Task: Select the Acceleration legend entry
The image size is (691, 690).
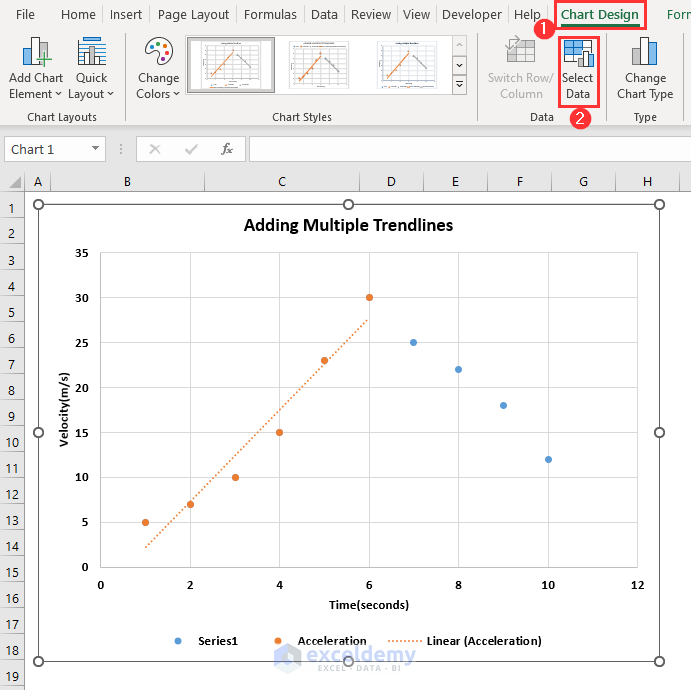Action: click(320, 641)
